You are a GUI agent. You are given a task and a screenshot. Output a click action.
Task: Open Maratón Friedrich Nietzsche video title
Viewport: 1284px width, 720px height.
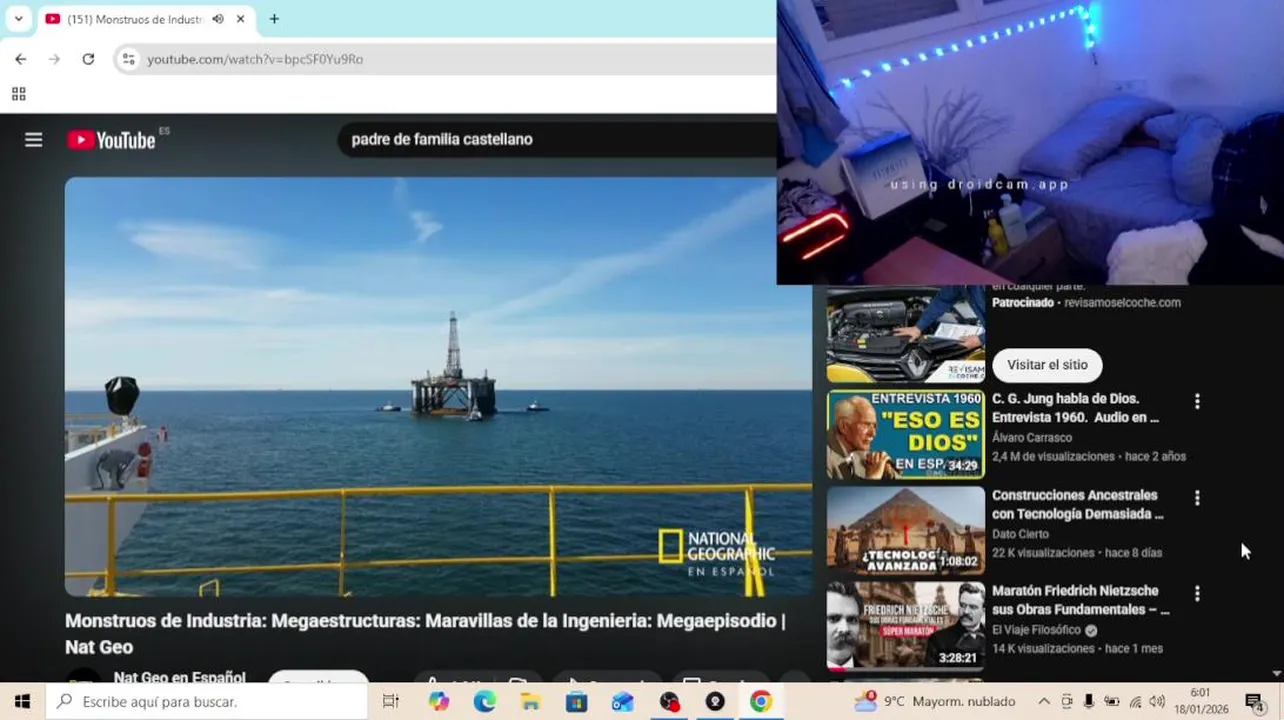tap(1080, 600)
